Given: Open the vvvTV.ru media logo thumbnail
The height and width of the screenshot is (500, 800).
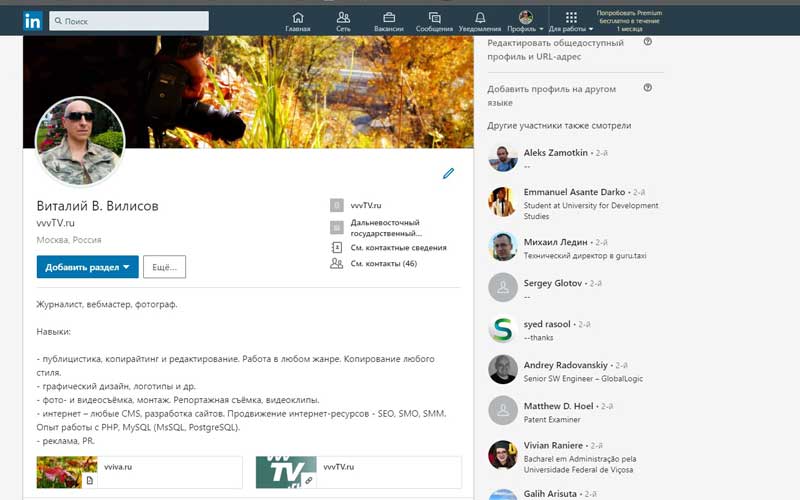Looking at the screenshot, I should pyautogui.click(x=286, y=472).
